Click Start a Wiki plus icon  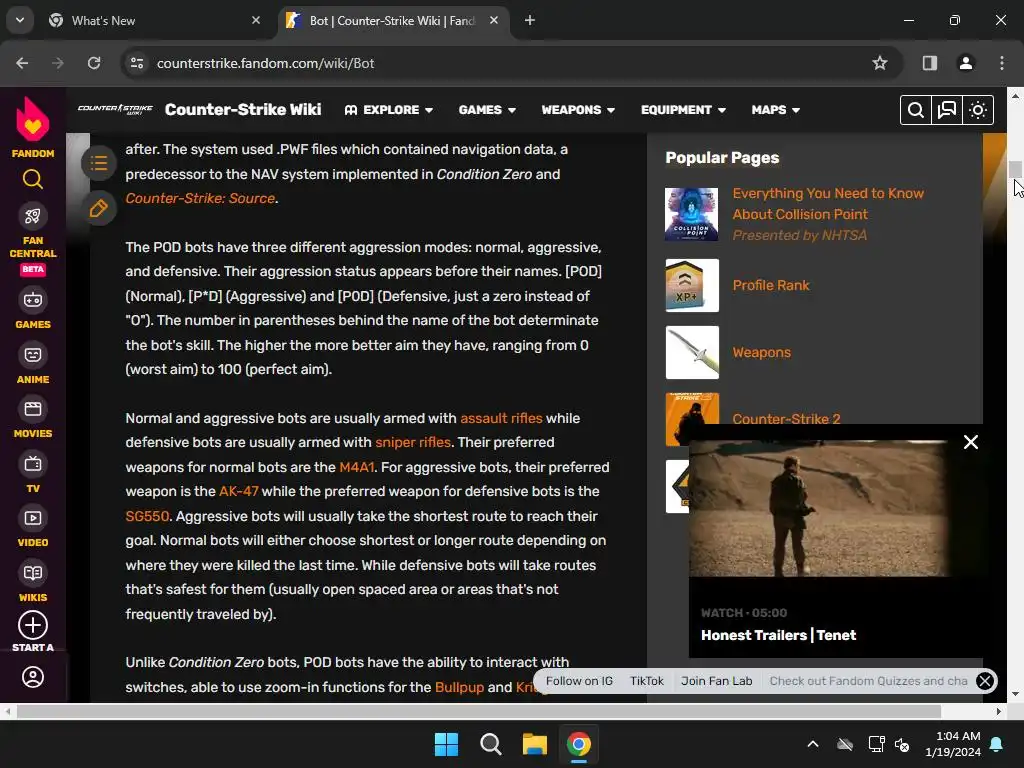33,625
